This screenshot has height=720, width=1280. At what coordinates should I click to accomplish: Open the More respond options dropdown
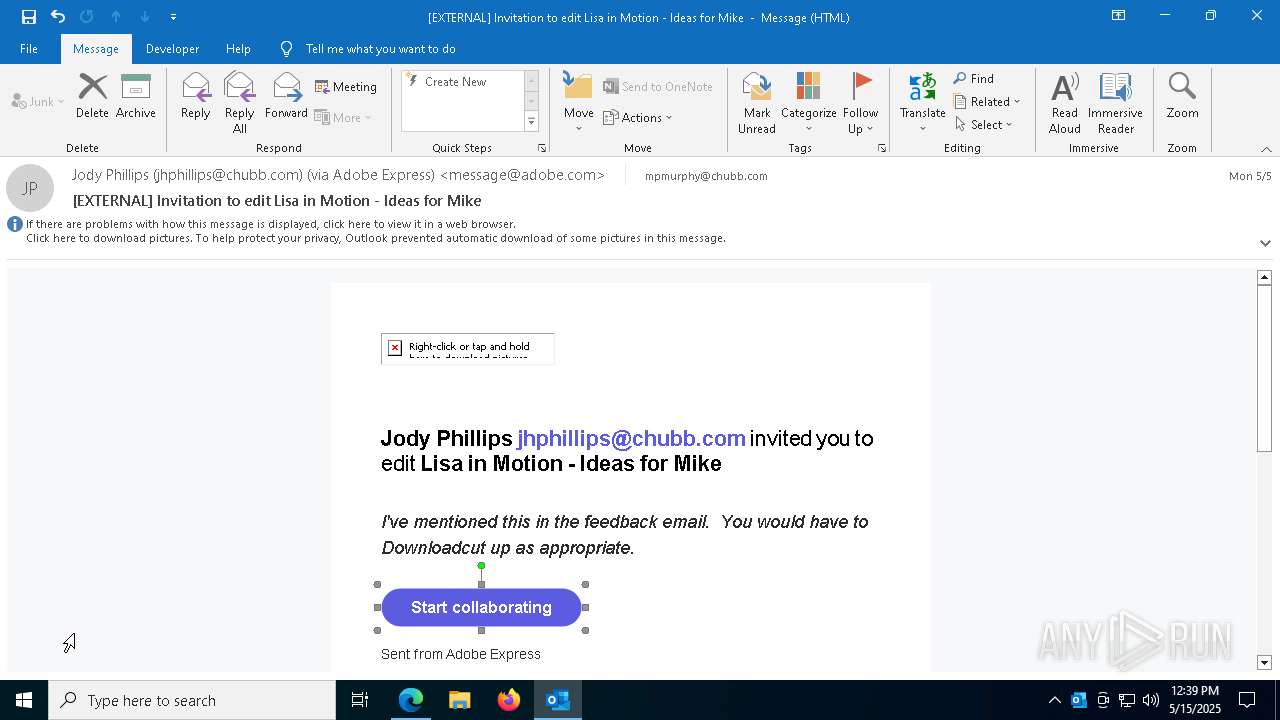[343, 117]
